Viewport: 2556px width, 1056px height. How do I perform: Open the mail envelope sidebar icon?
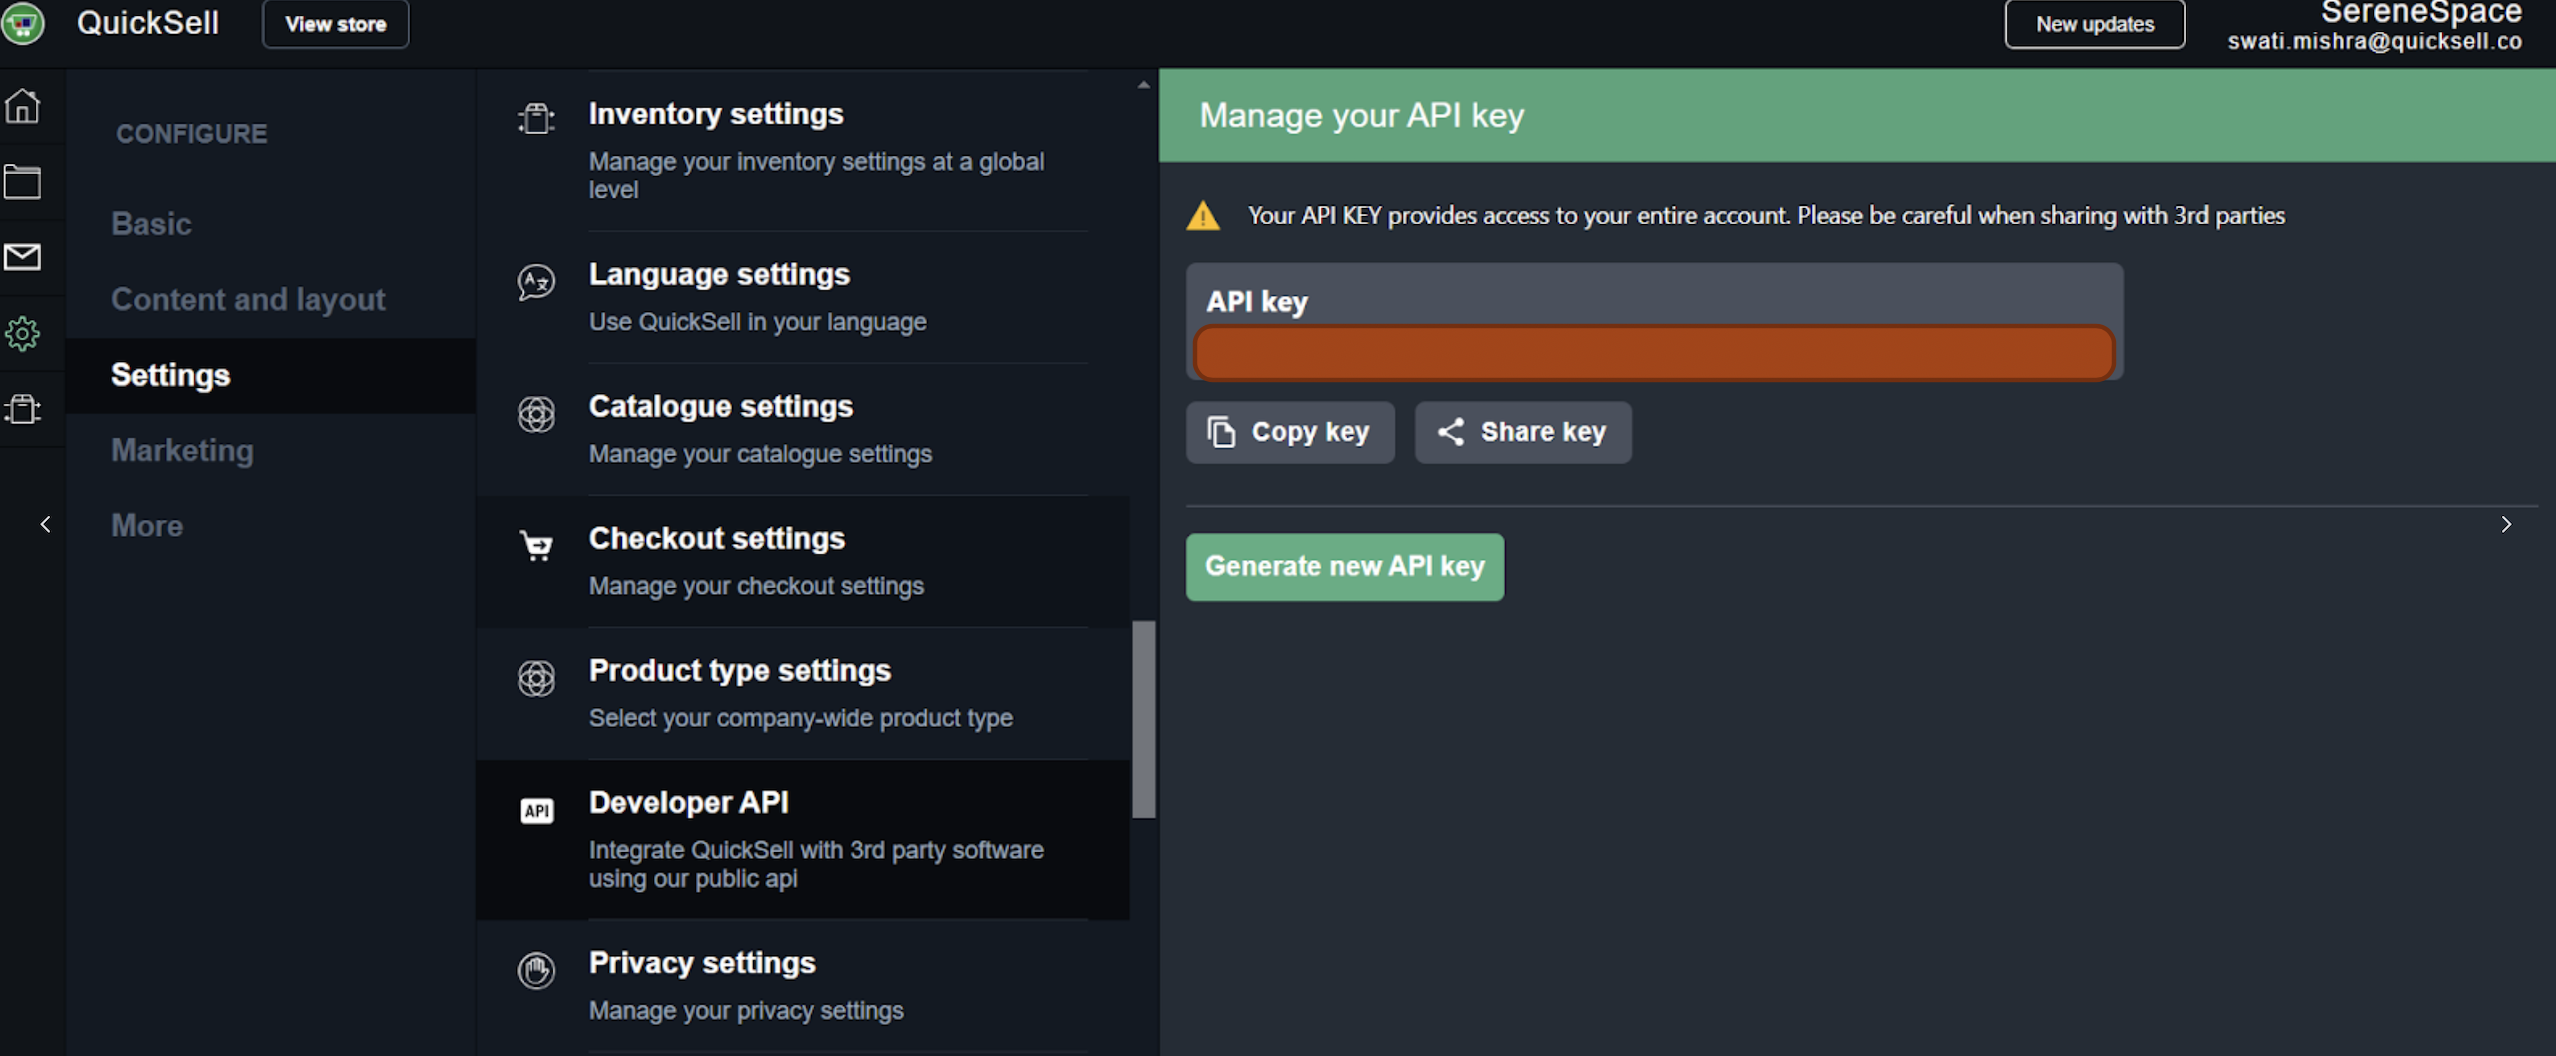coord(22,258)
